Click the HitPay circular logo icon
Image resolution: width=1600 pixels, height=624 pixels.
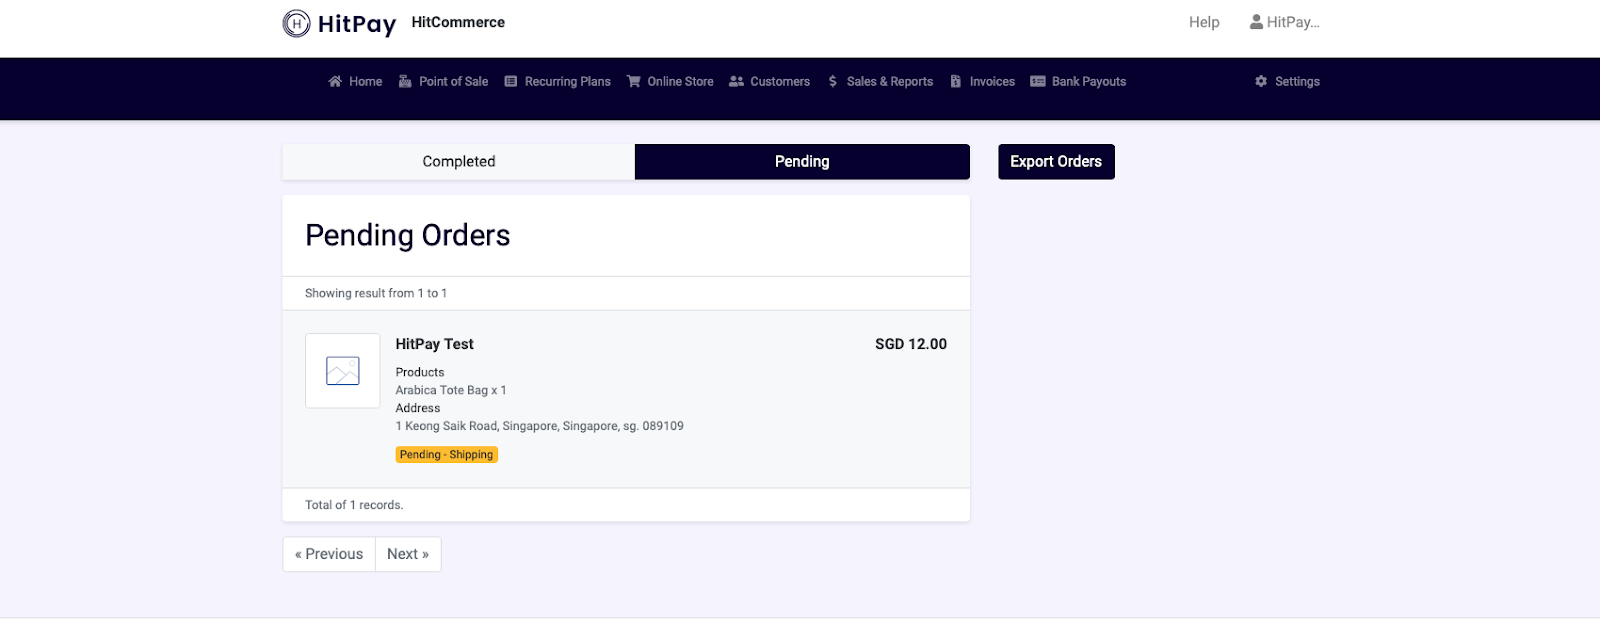(296, 23)
